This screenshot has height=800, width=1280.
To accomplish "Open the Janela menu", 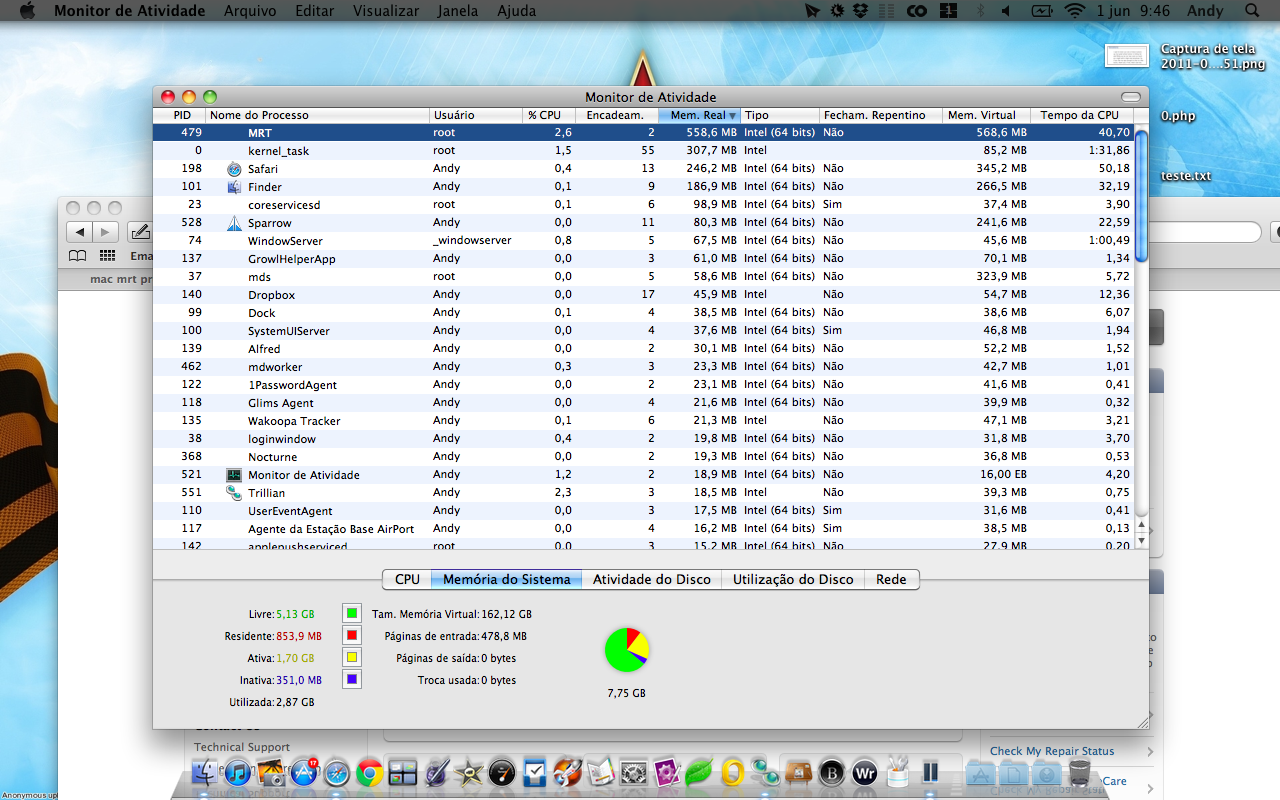I will 458,11.
